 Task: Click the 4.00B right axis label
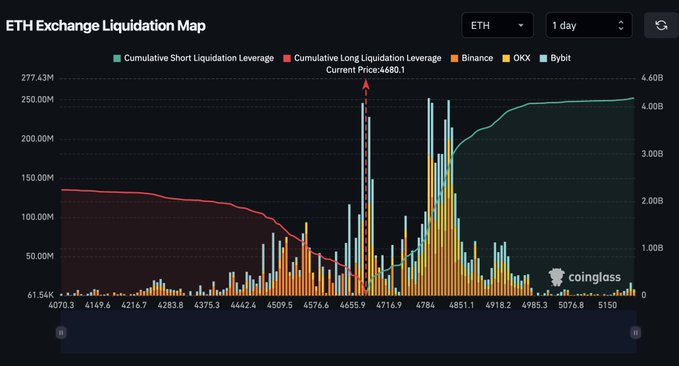pos(652,107)
